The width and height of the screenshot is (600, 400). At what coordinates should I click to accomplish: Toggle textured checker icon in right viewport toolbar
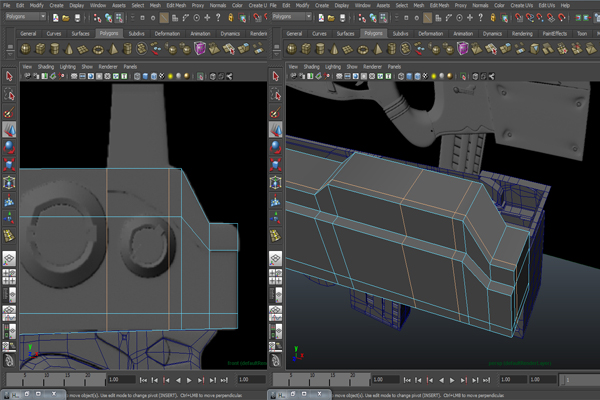click(425, 76)
